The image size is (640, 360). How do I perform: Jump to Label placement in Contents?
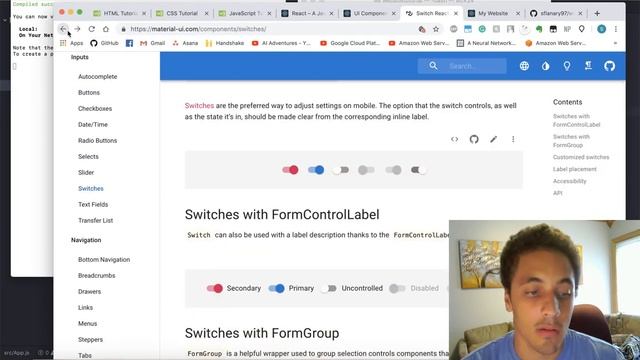[x=575, y=169]
